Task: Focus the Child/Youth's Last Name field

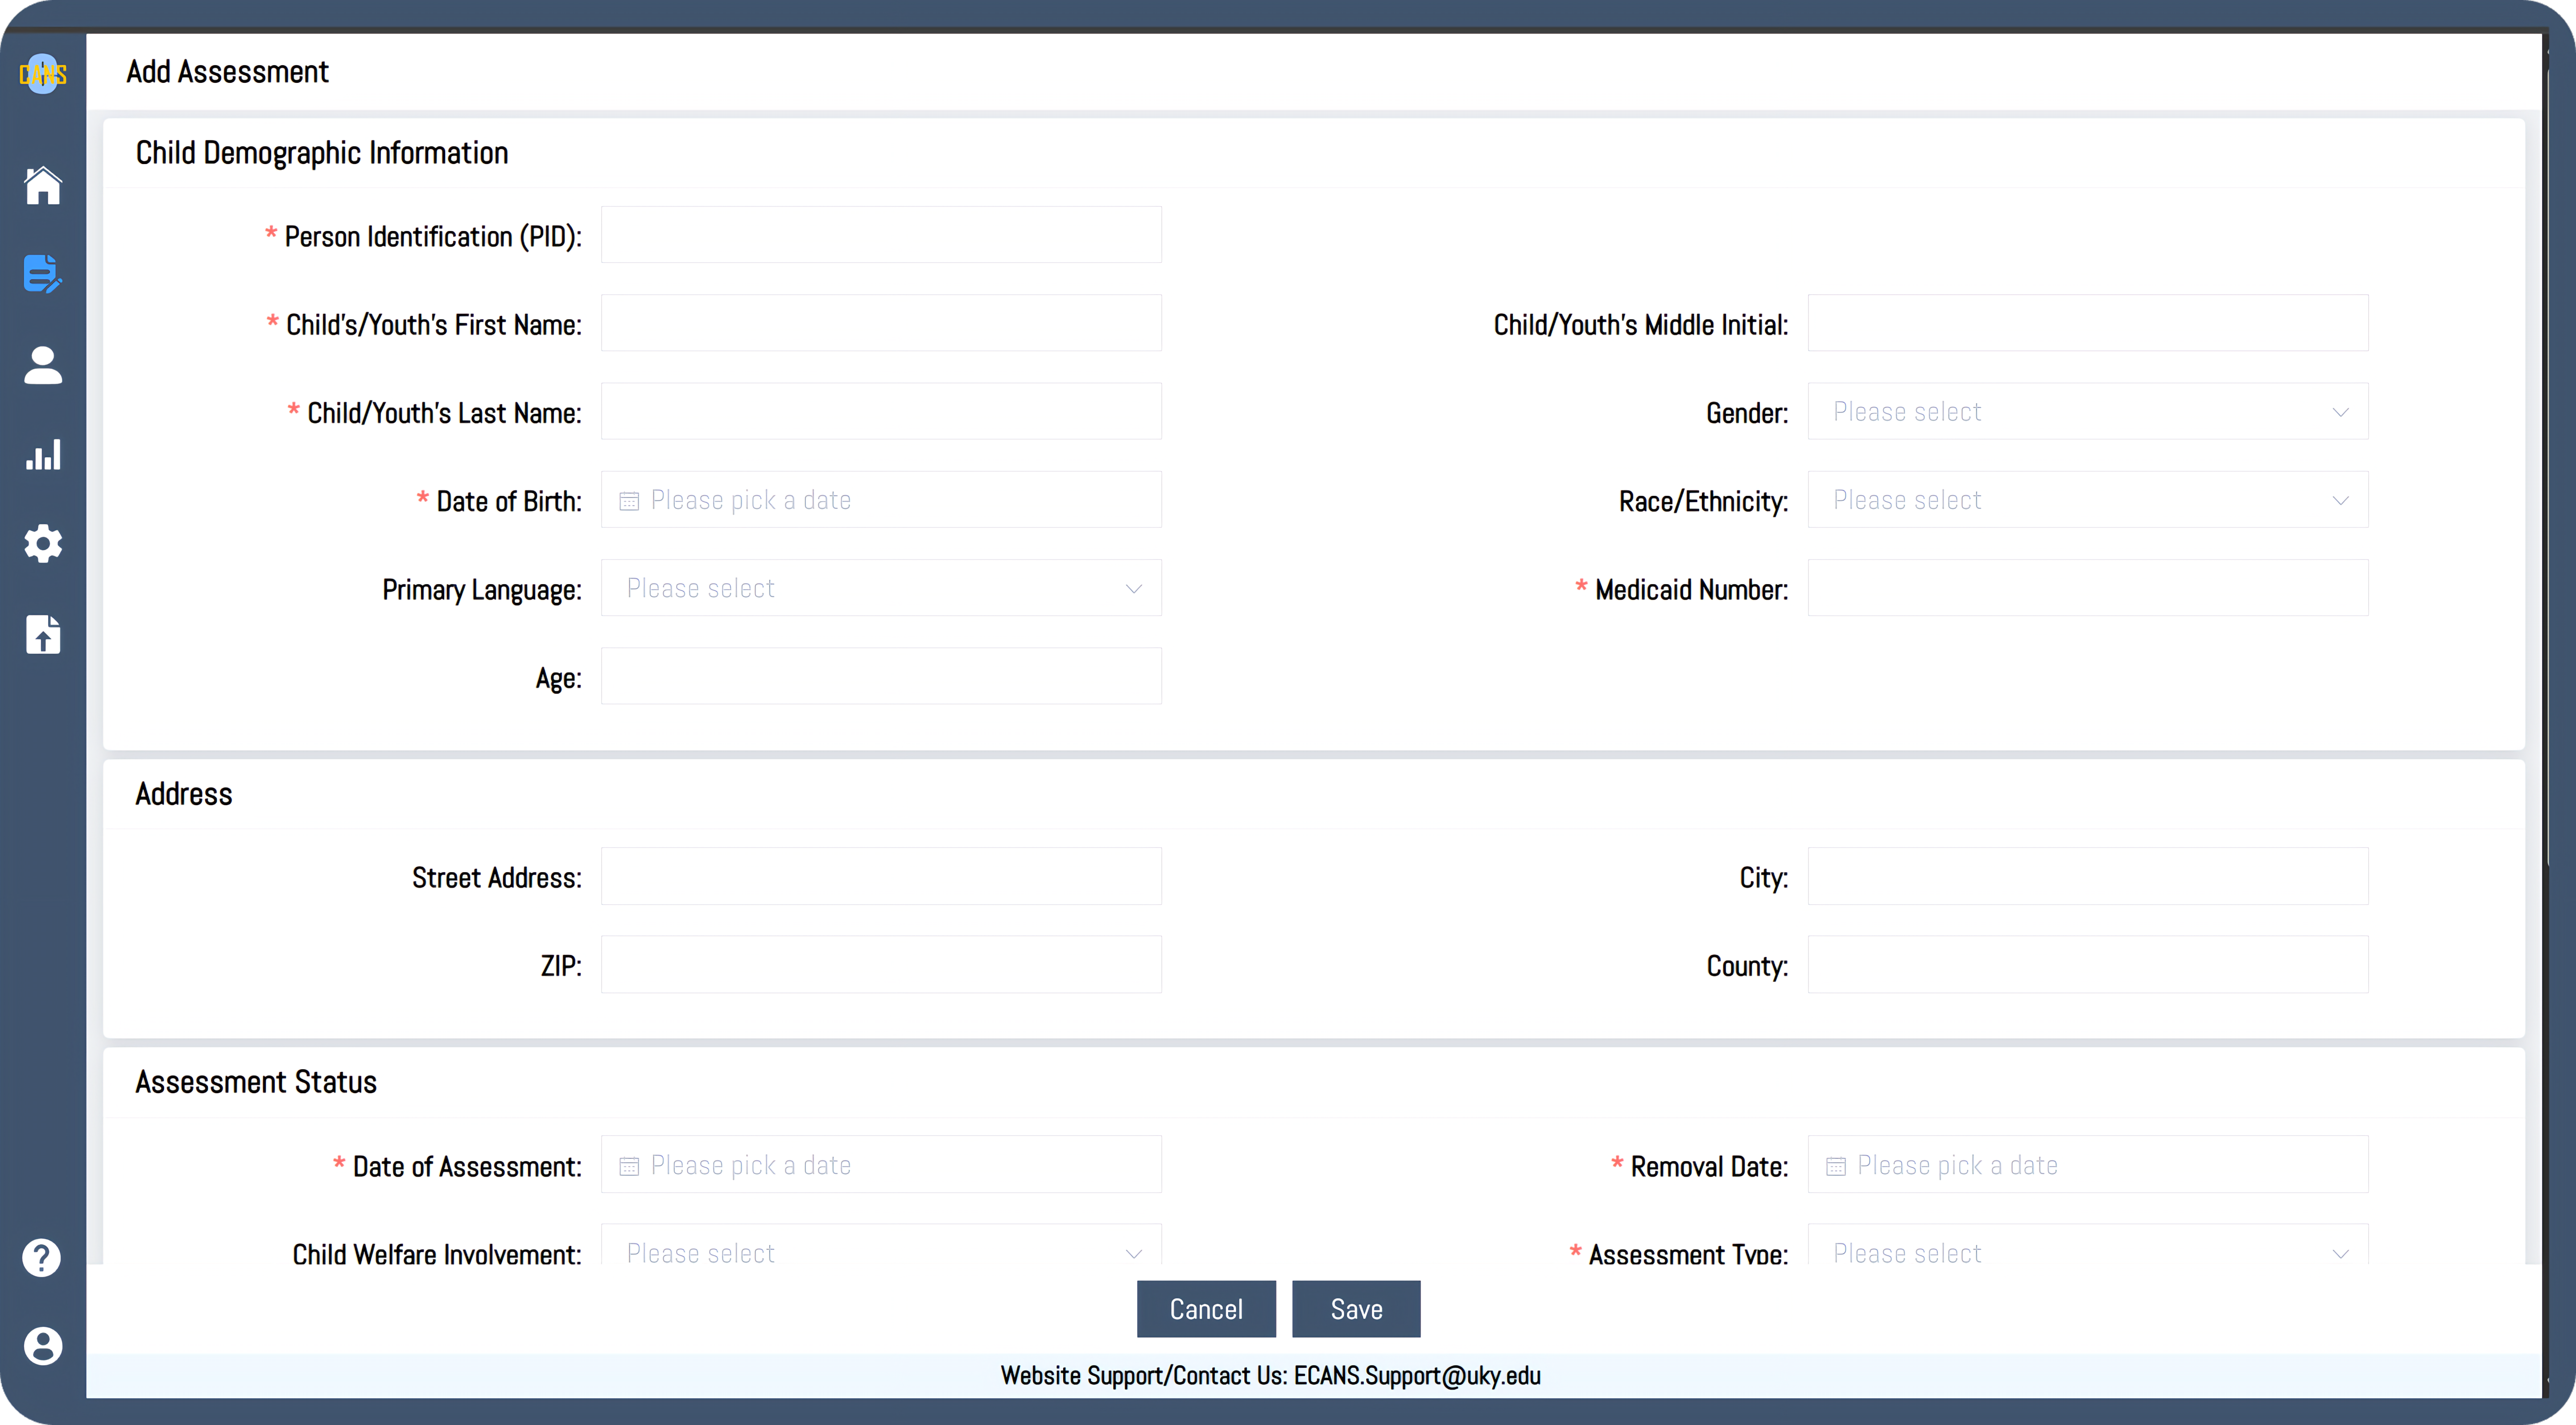Action: pyautogui.click(x=881, y=412)
